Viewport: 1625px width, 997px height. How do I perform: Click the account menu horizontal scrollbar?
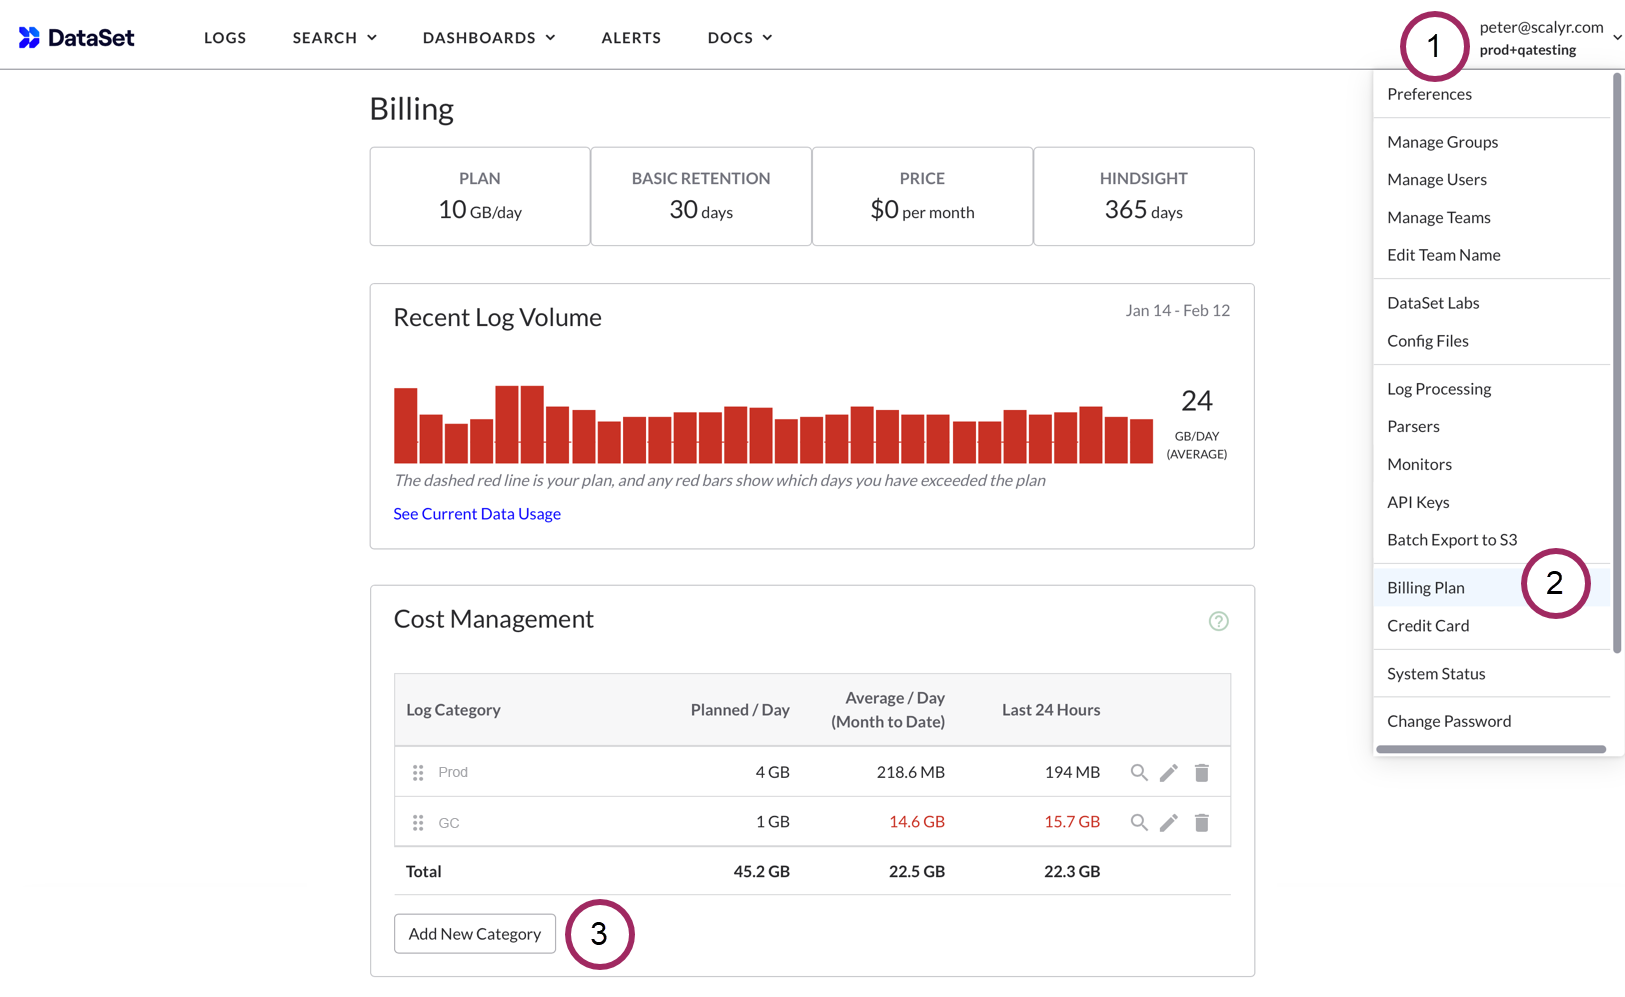1490,749
